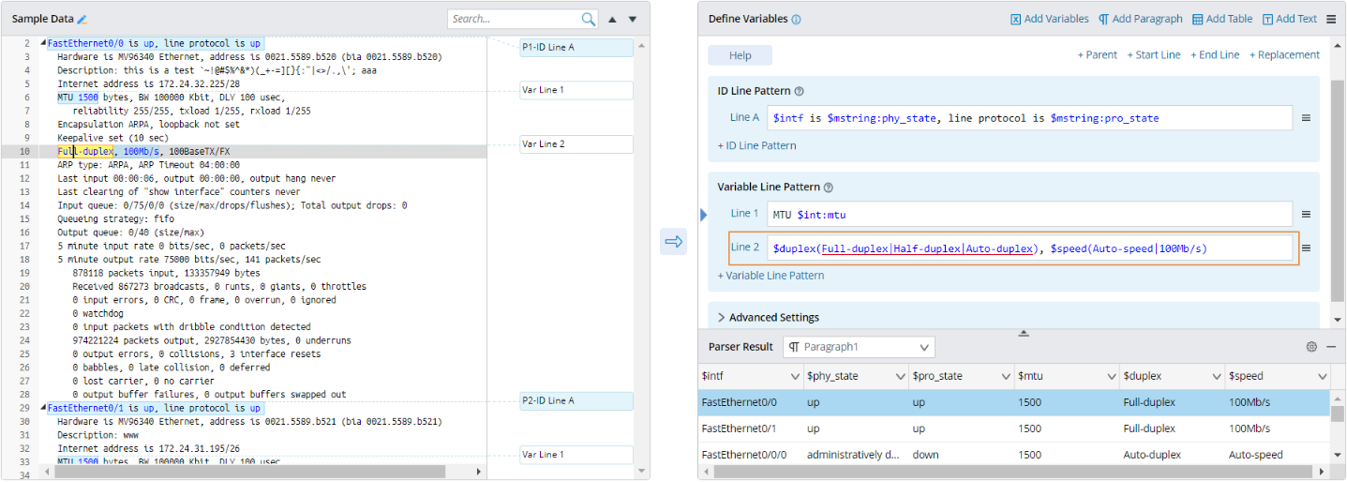
Task: Click the edit pencil beside Sample Data
Action: (x=82, y=20)
